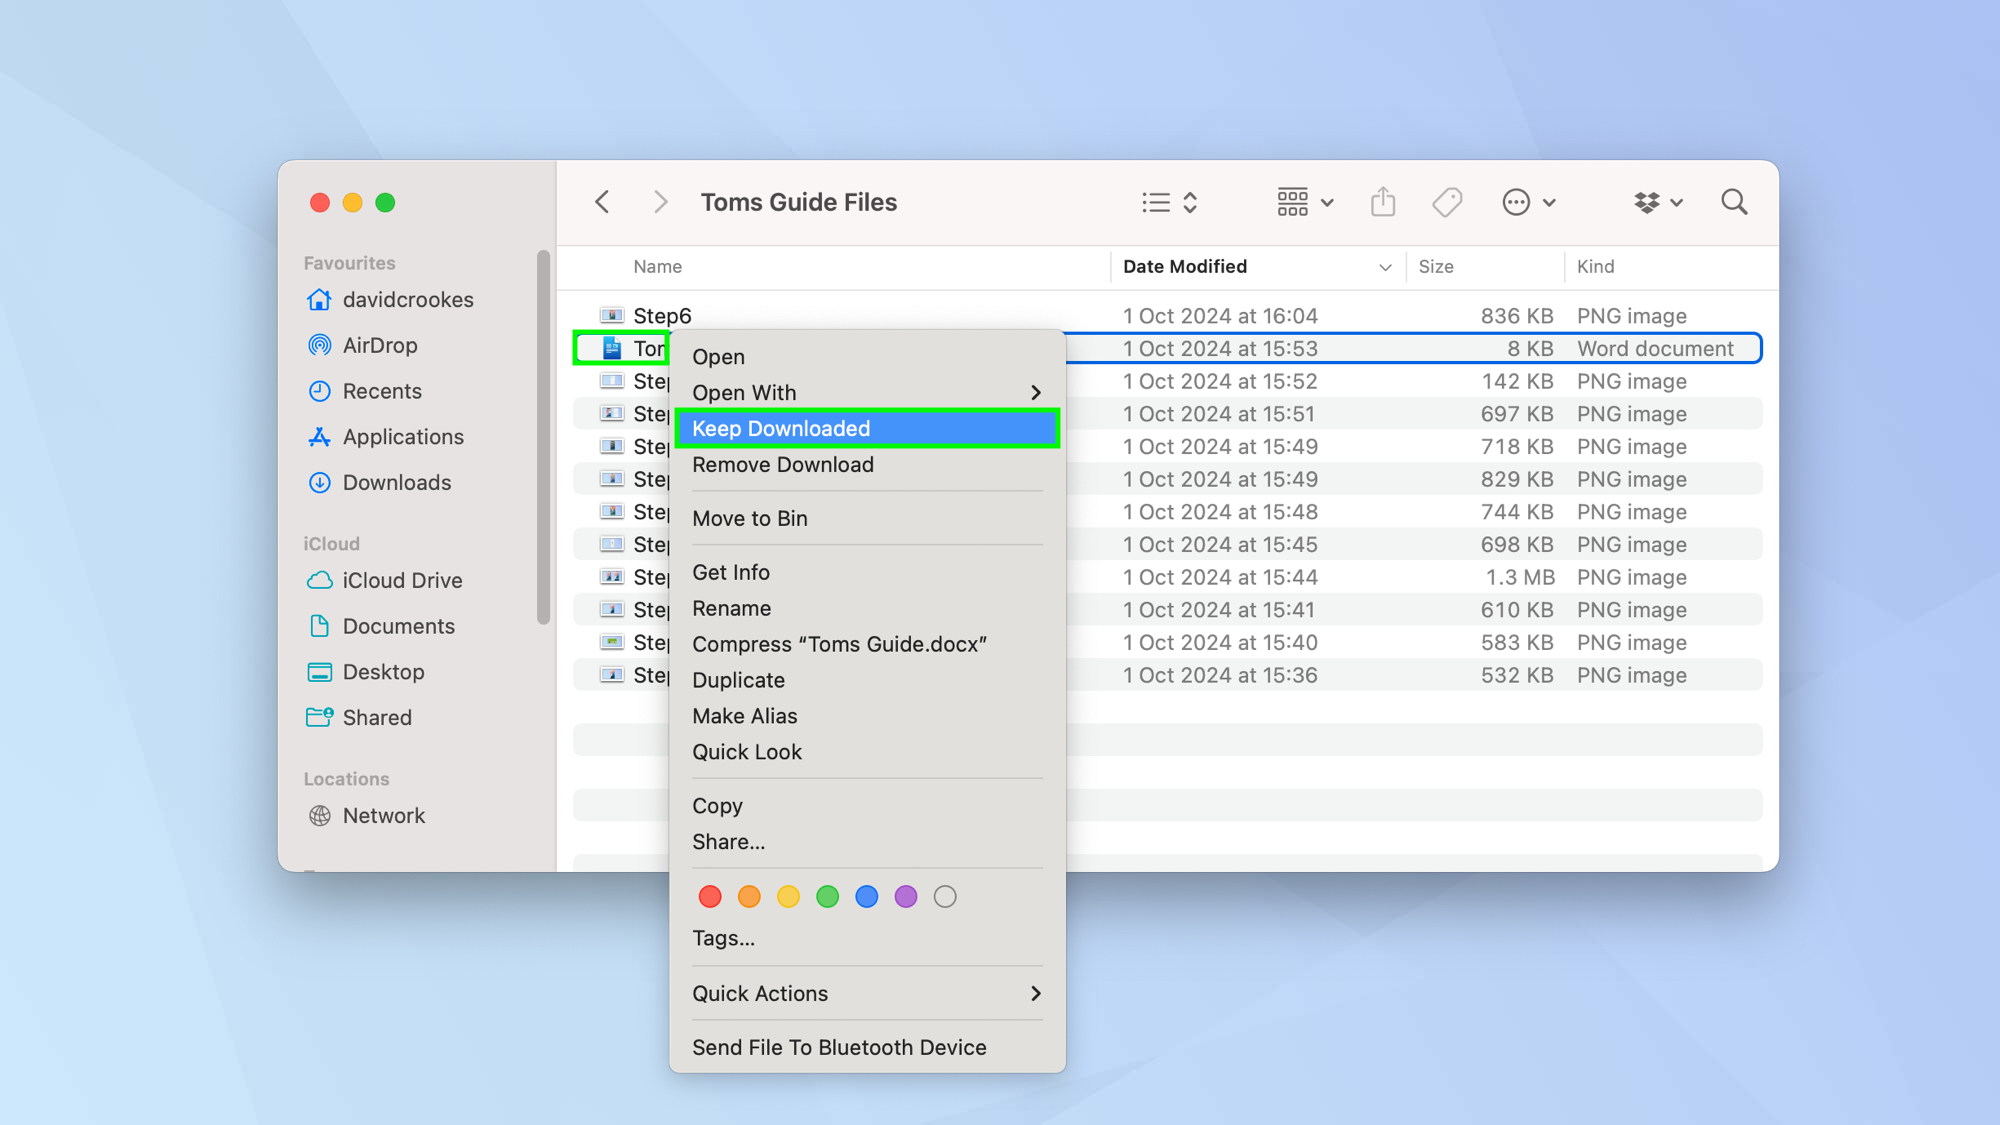Open the Downloads folder from the sidebar
The width and height of the screenshot is (2000, 1125).
(396, 482)
